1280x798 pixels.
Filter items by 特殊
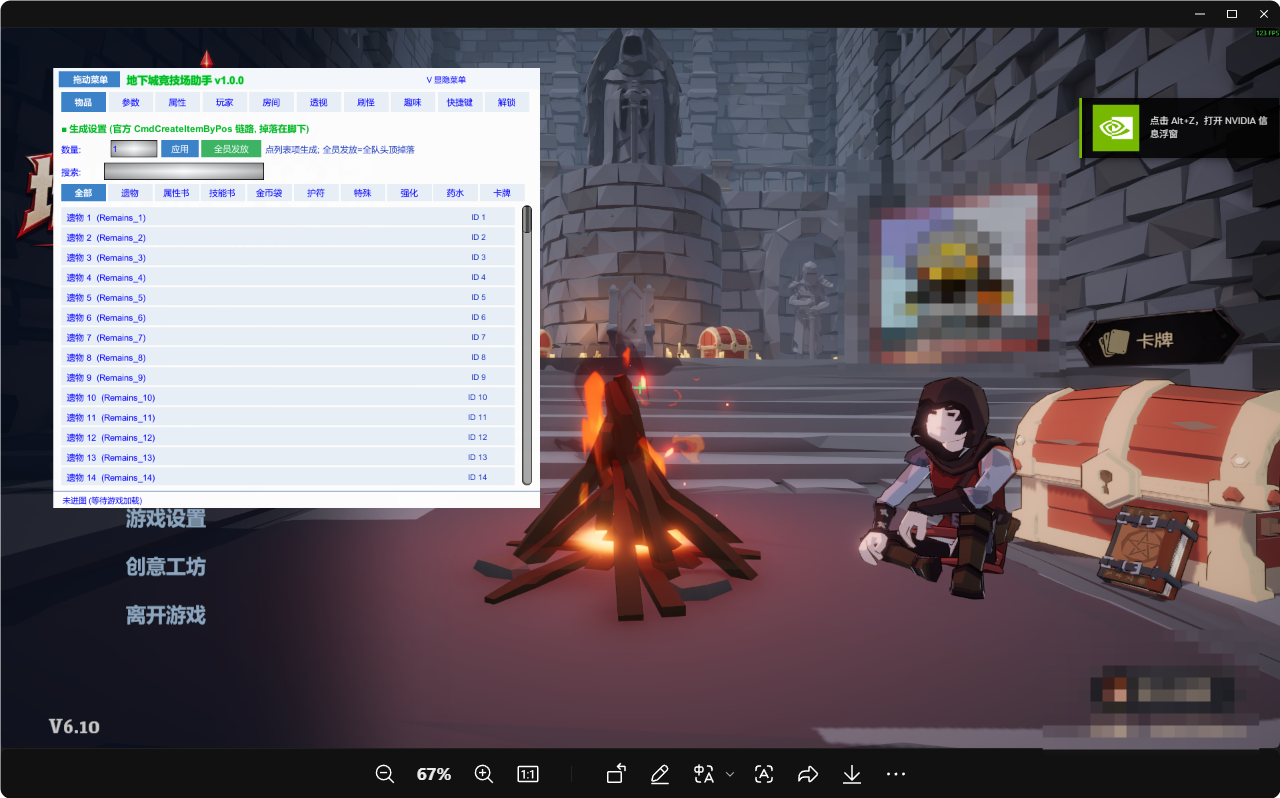(362, 193)
